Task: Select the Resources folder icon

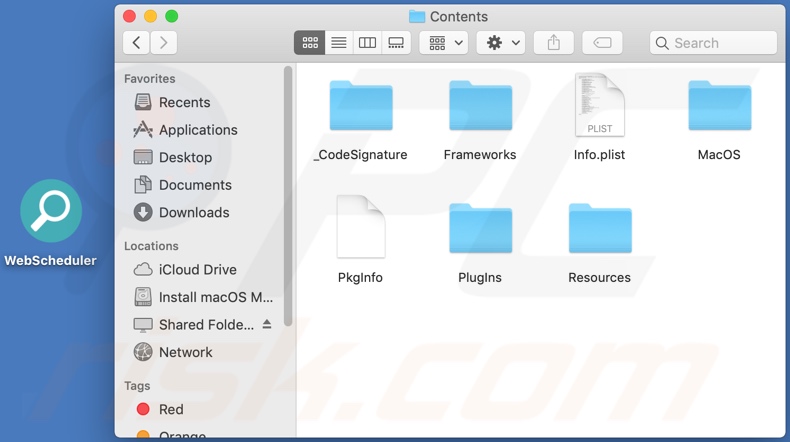Action: click(x=600, y=228)
